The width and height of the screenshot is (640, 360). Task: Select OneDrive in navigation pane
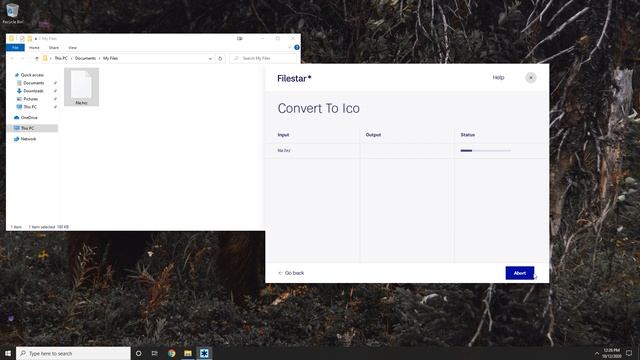(29, 118)
